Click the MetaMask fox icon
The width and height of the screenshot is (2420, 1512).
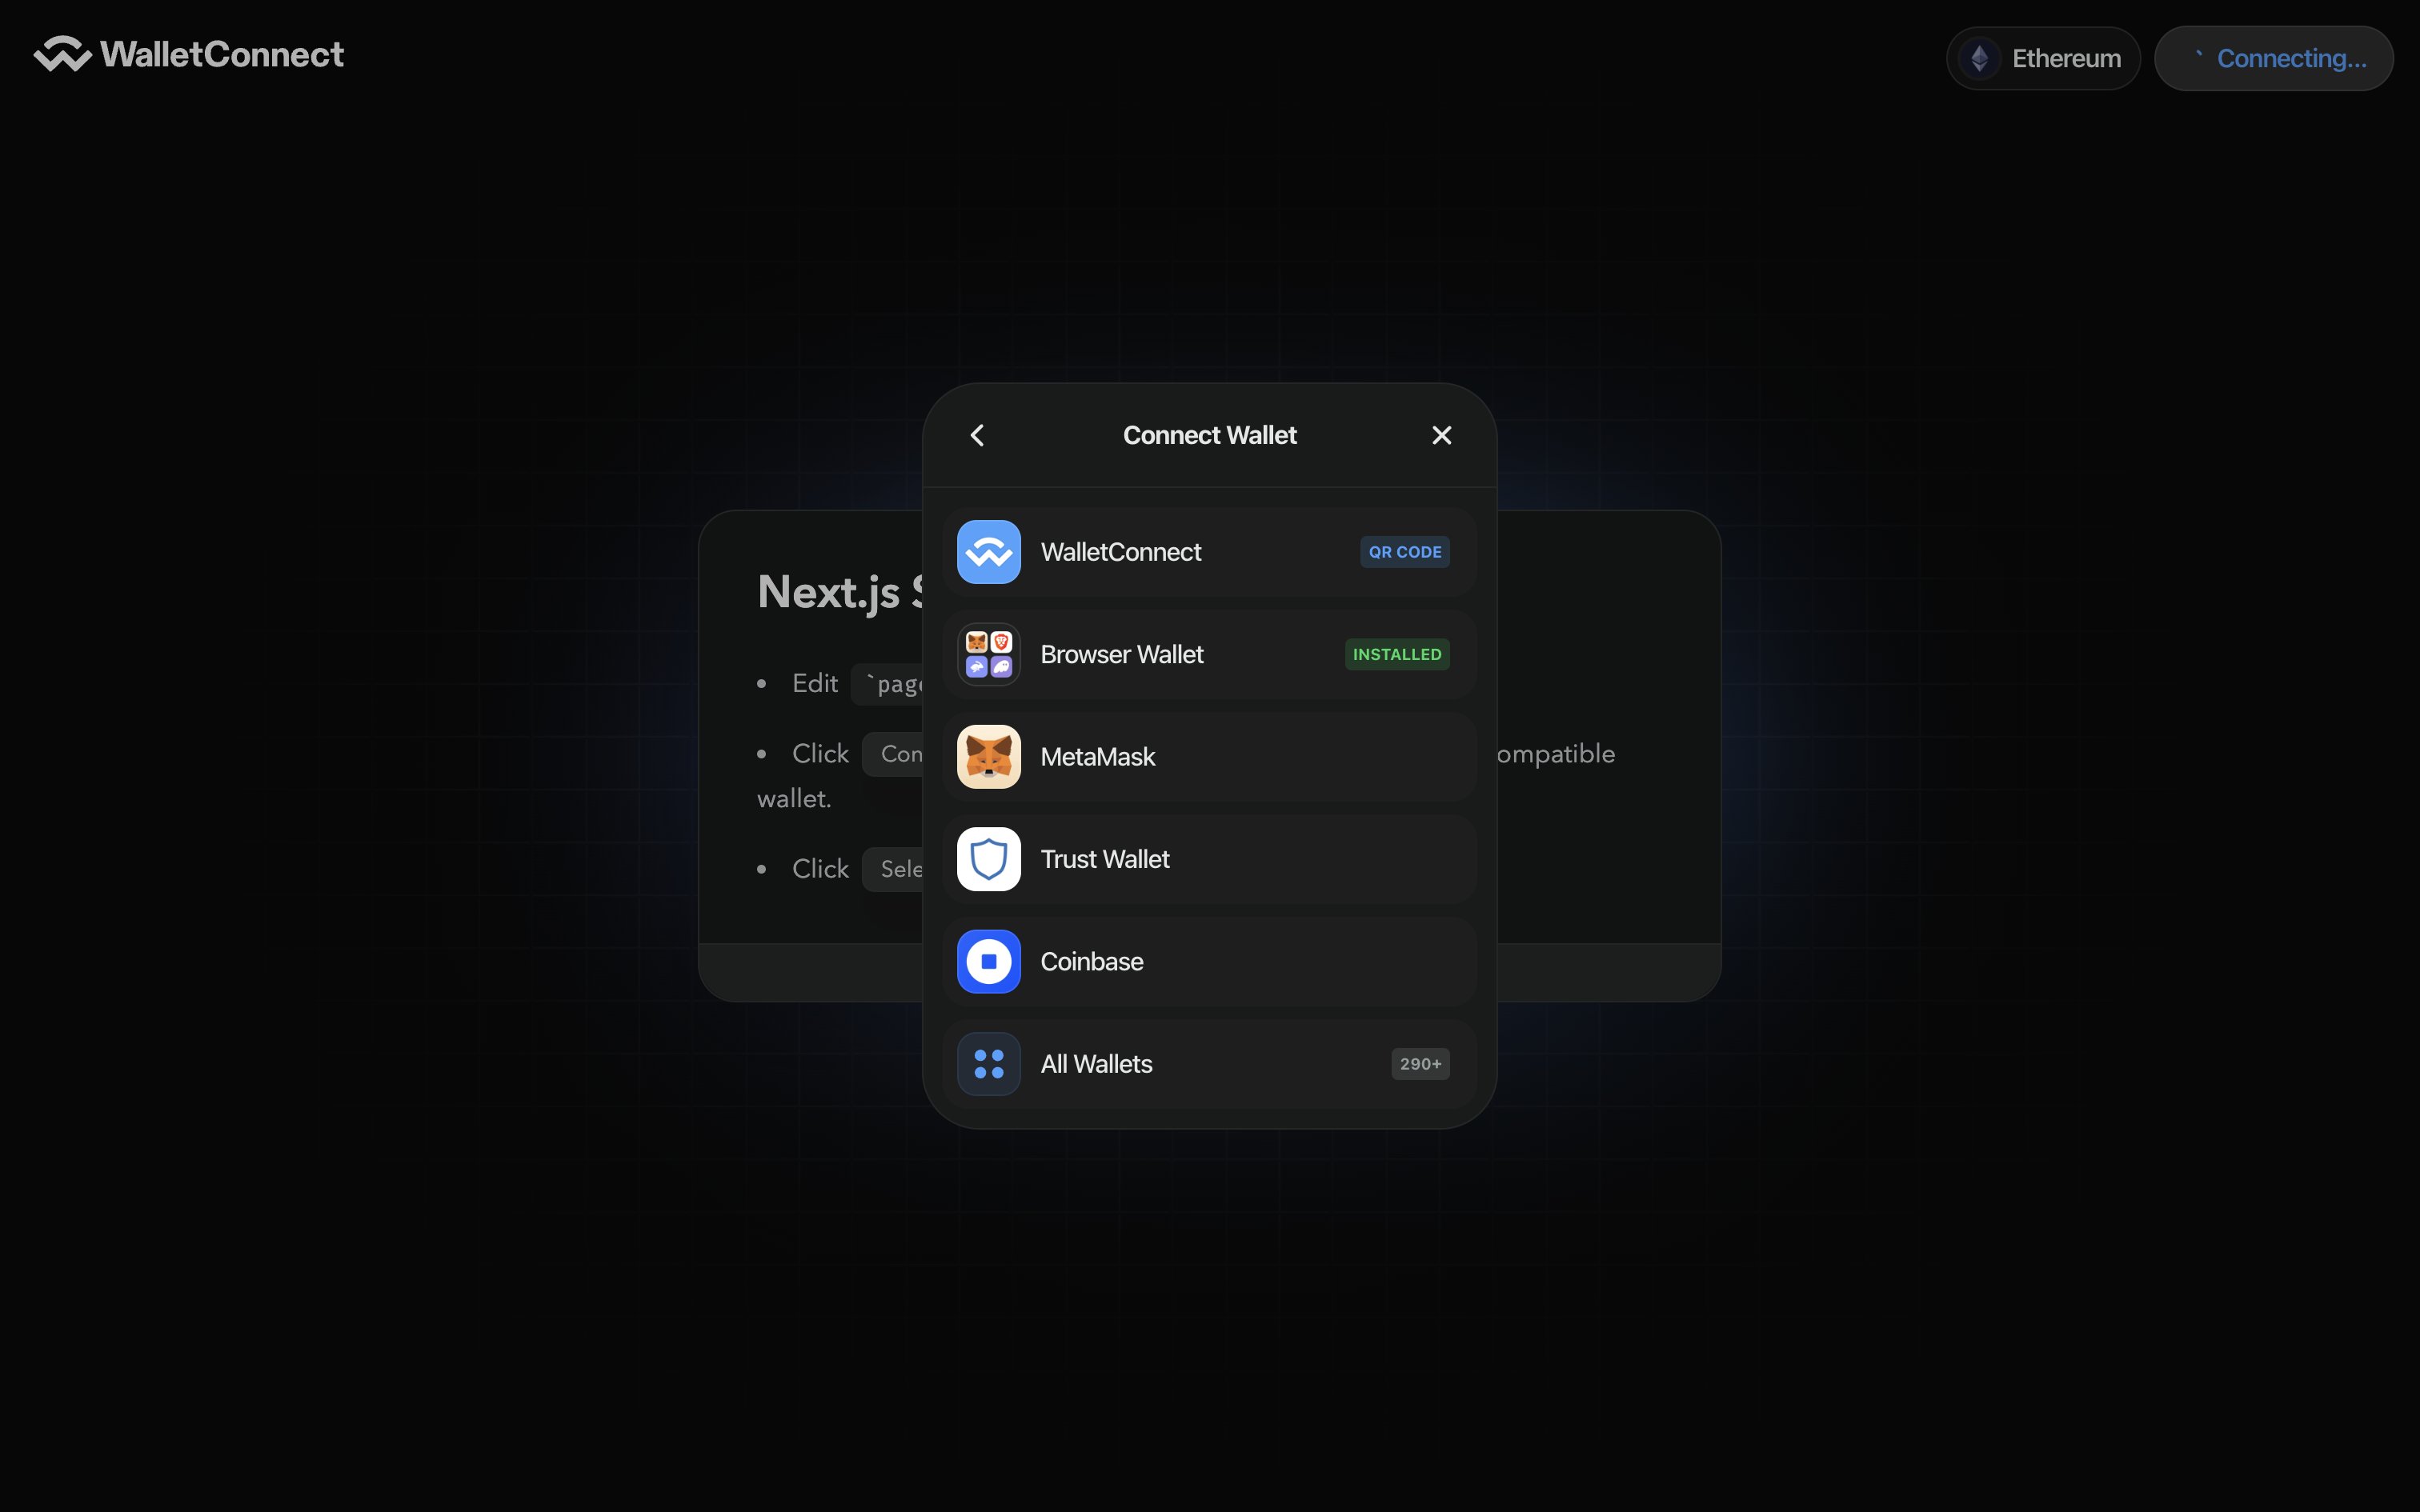988,756
